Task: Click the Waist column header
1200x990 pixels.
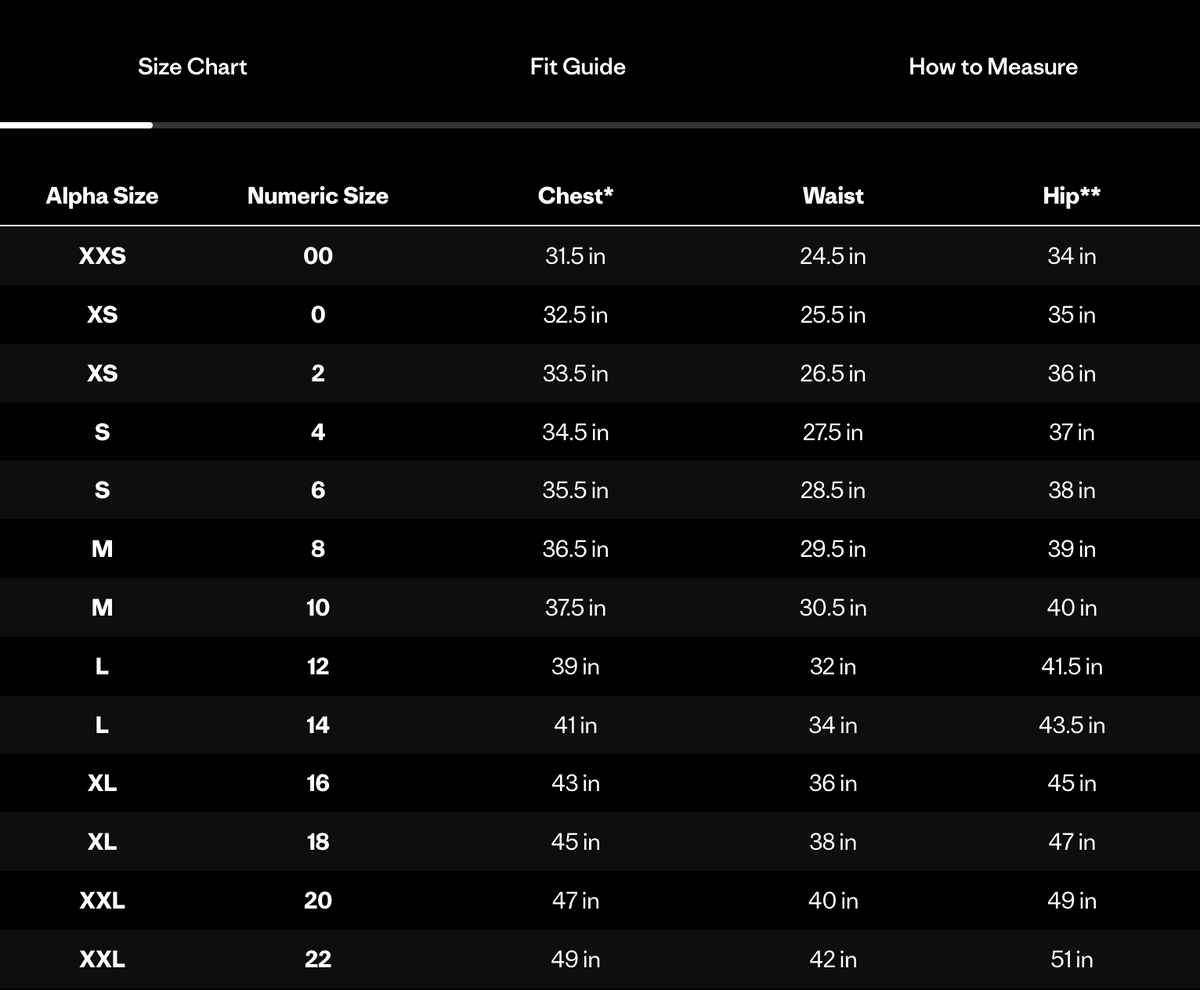Action: point(833,196)
